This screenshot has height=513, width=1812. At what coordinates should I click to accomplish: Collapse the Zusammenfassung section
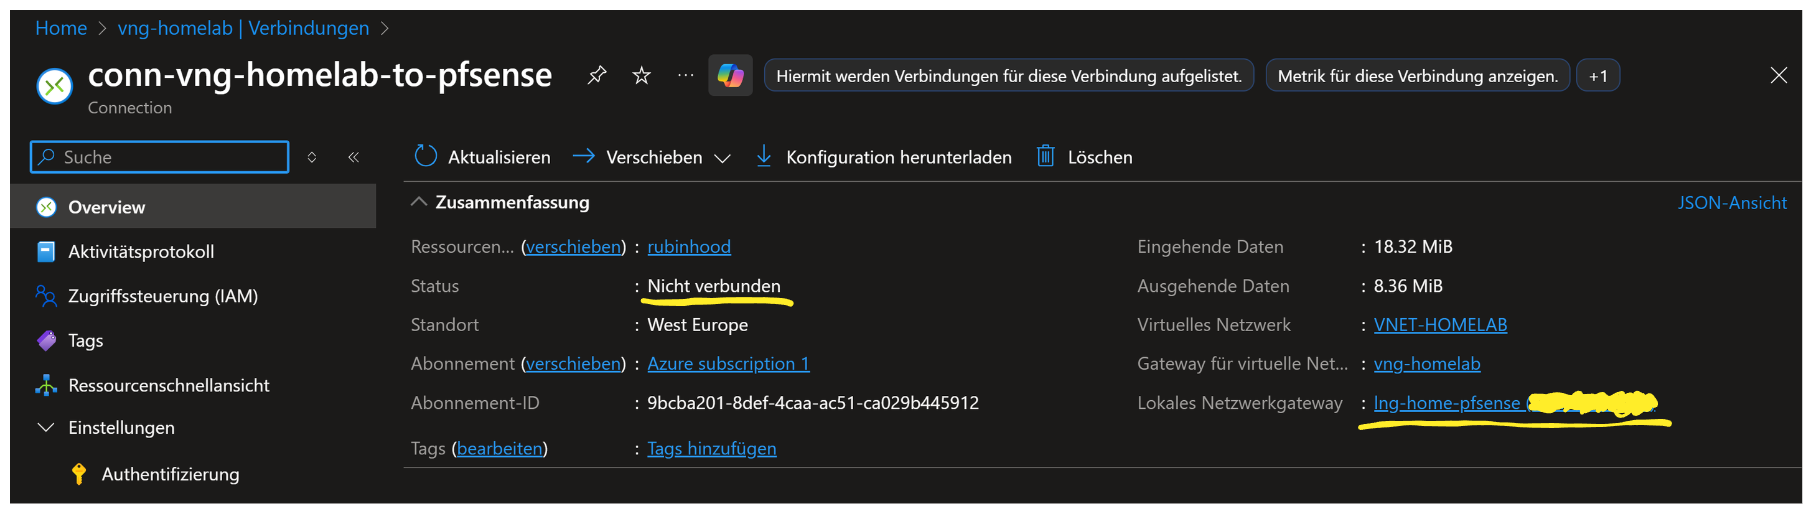coord(419,202)
